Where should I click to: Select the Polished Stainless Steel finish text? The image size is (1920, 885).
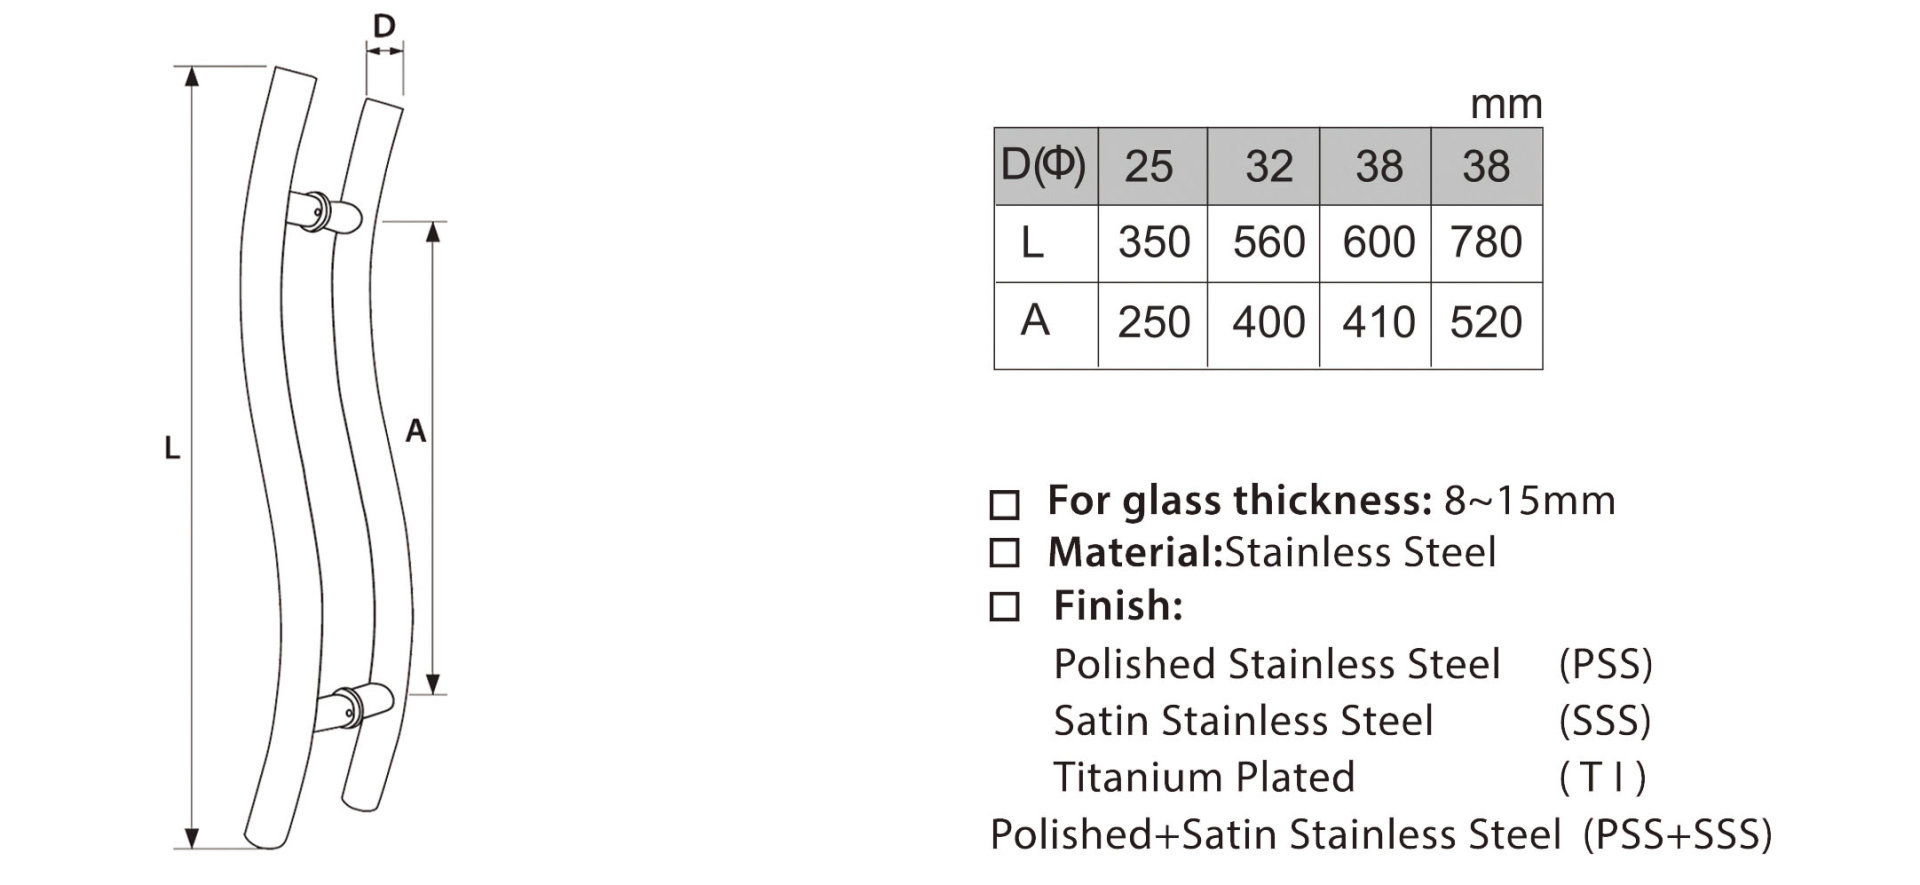[x=1277, y=665]
